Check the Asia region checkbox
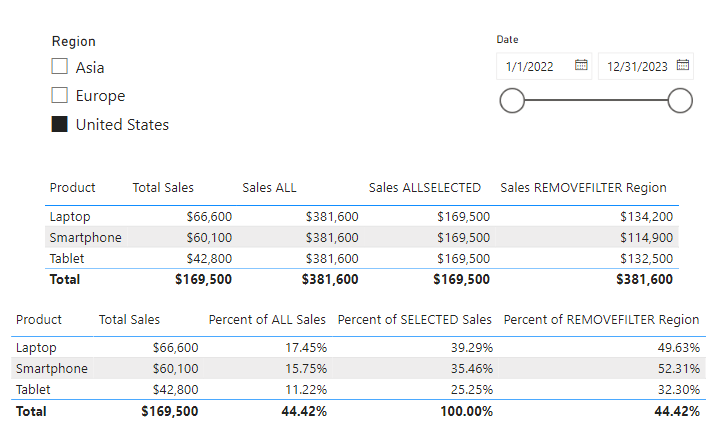The image size is (722, 432). pos(60,68)
